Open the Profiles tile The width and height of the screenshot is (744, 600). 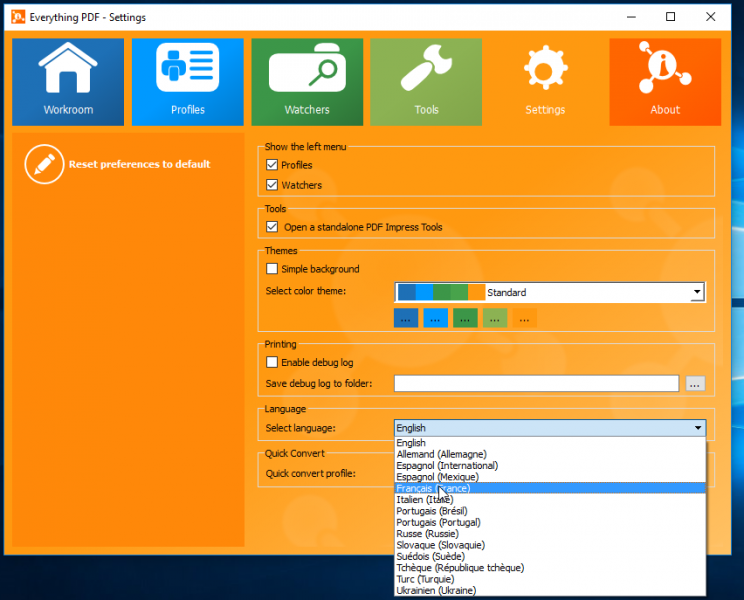[187, 82]
